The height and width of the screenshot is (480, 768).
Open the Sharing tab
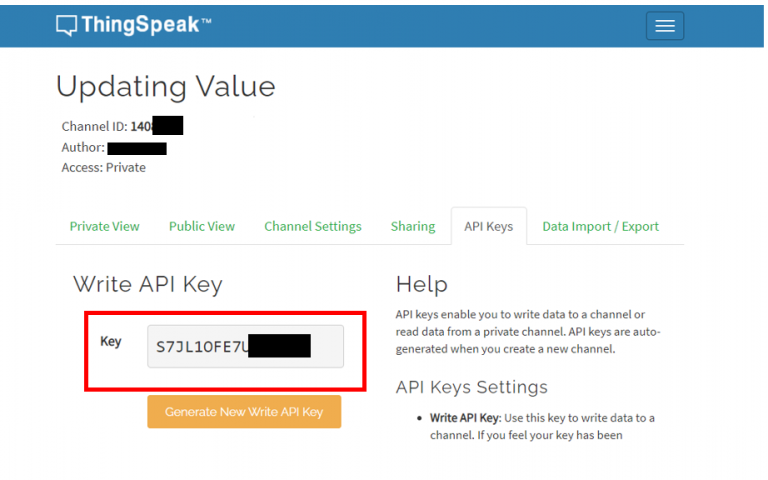pyautogui.click(x=413, y=226)
